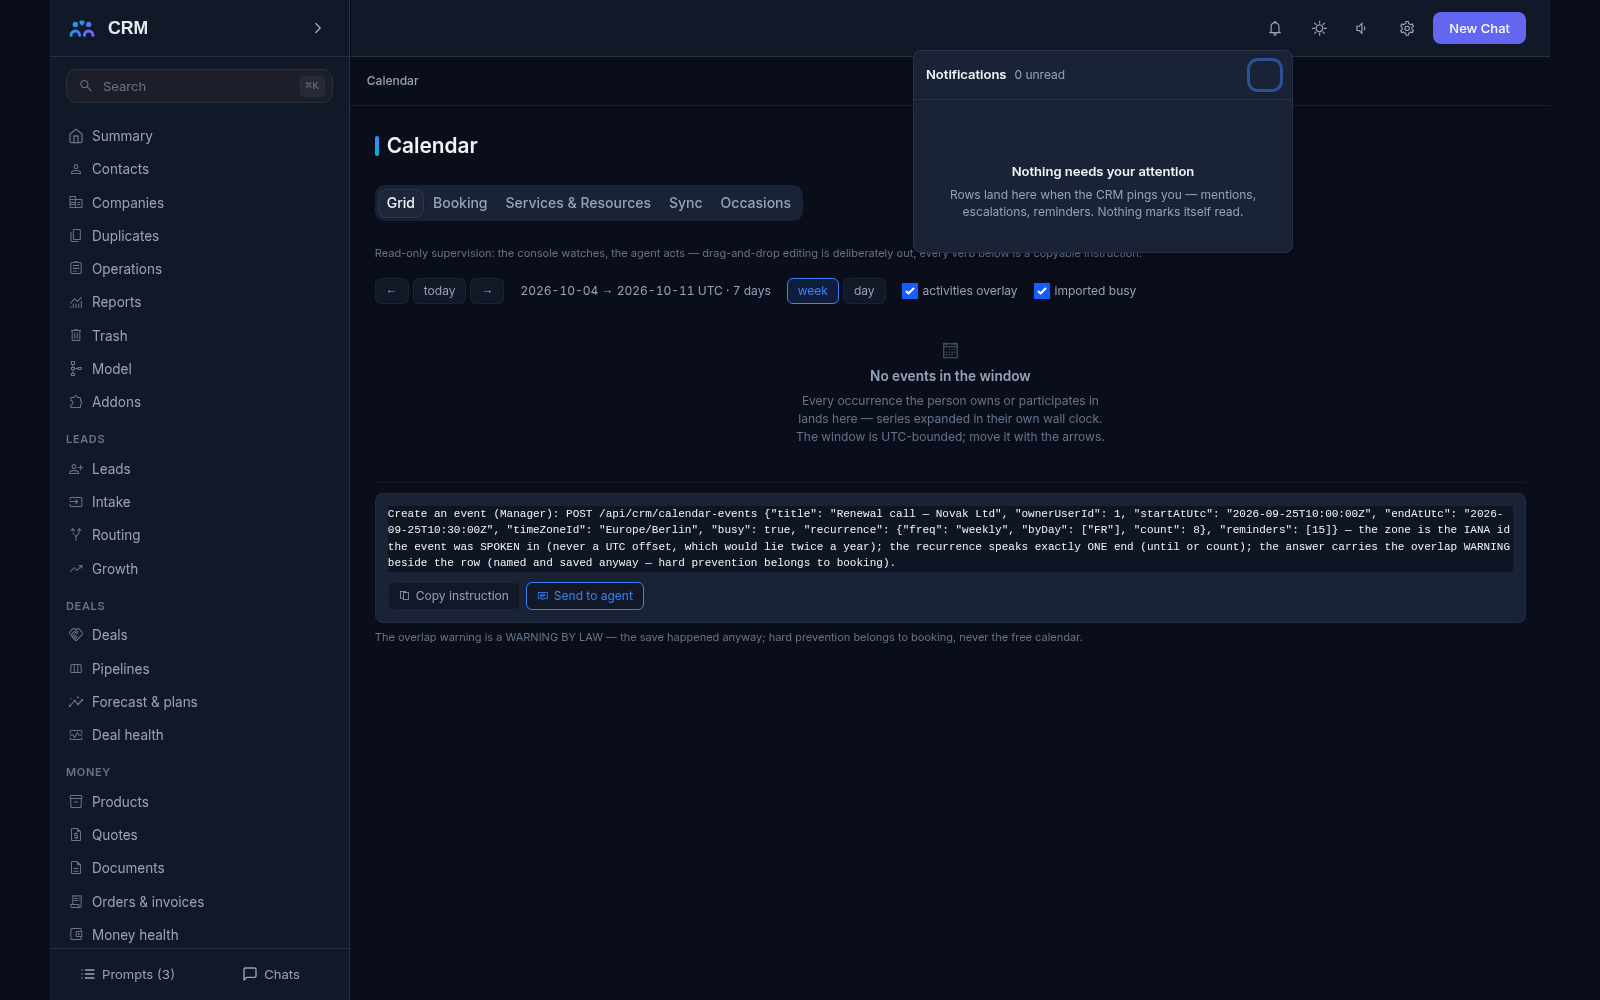Open Prompts (3) list
Screen dimensions: 1600x1000
[x=128, y=974]
